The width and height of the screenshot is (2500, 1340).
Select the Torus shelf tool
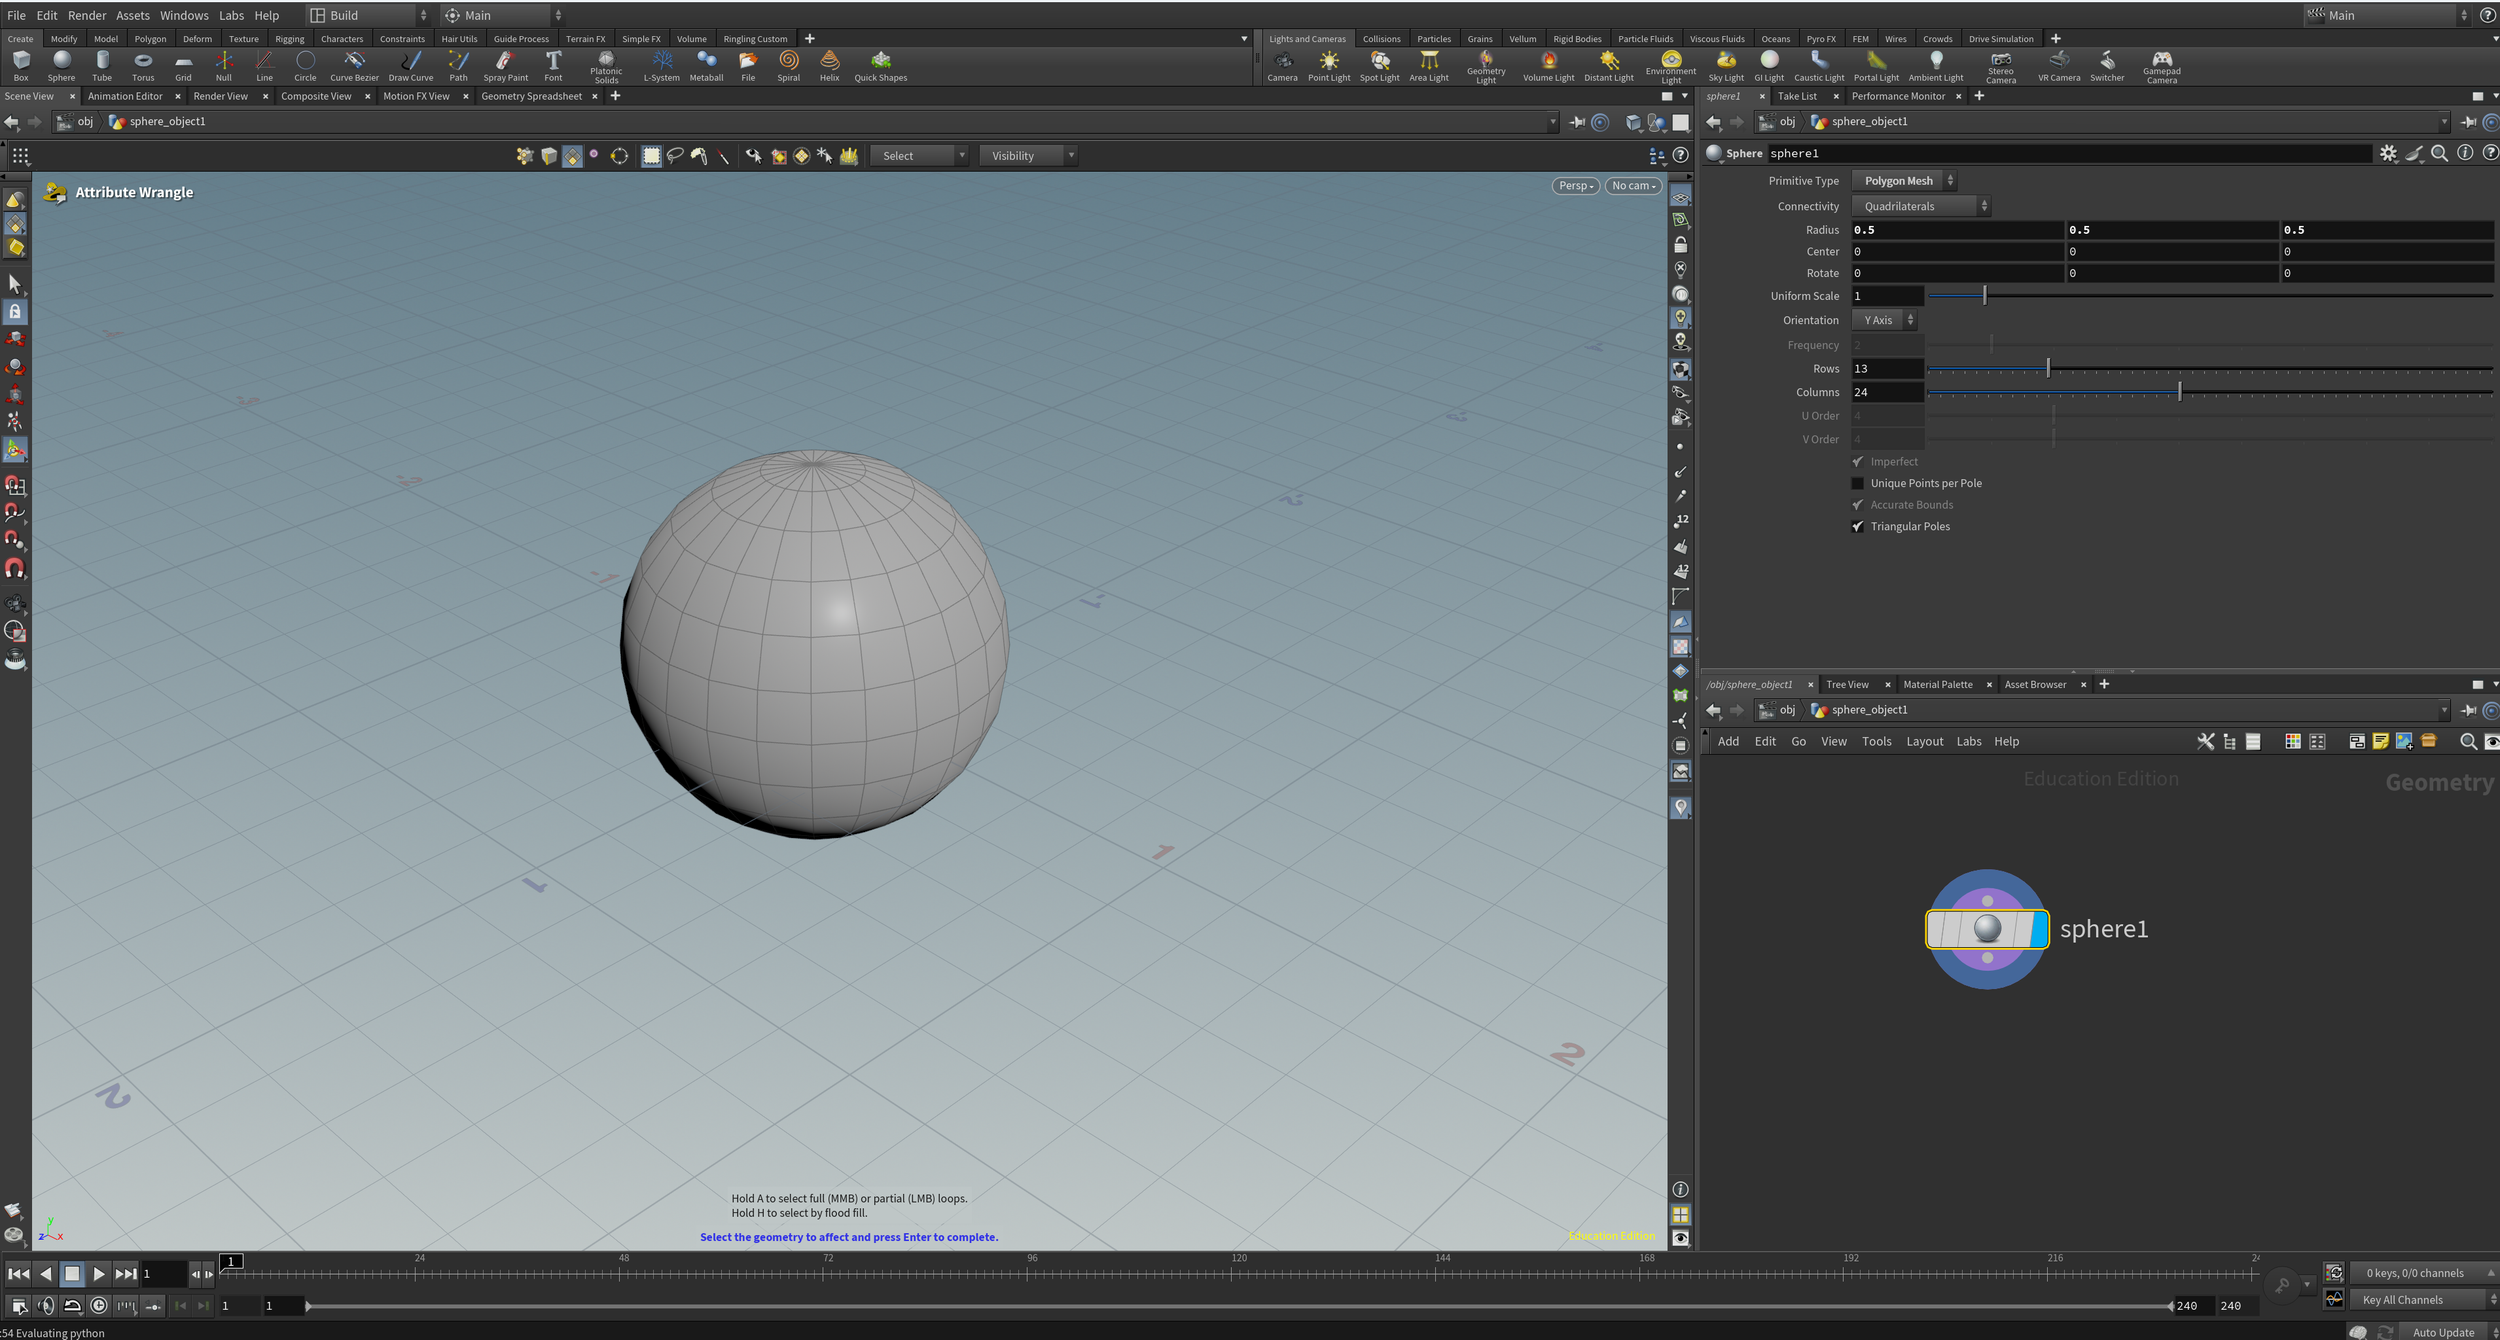point(143,66)
